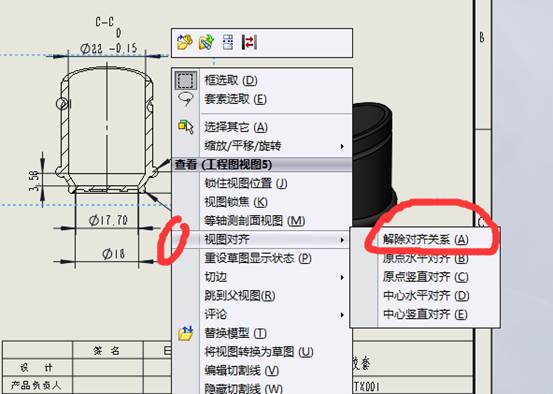Select the box selection icon beside 框选取
Image resolution: width=553 pixels, height=394 pixels.
tap(186, 80)
